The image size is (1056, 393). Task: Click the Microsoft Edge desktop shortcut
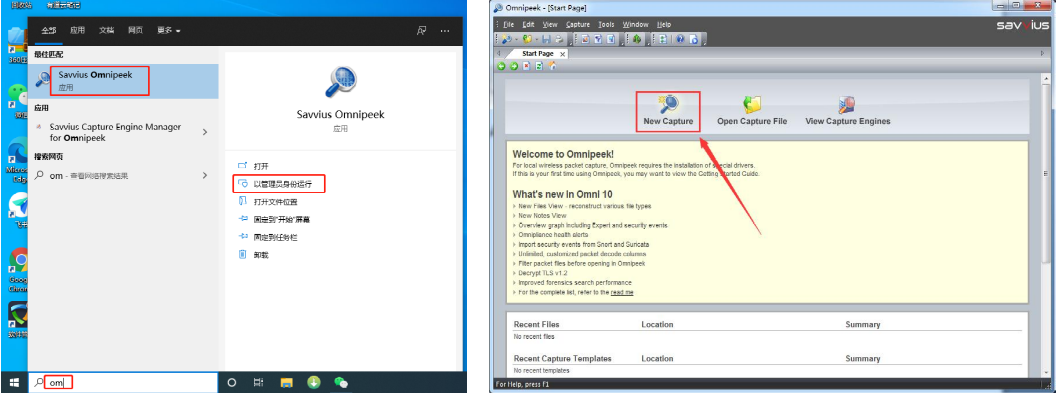(x=18, y=149)
